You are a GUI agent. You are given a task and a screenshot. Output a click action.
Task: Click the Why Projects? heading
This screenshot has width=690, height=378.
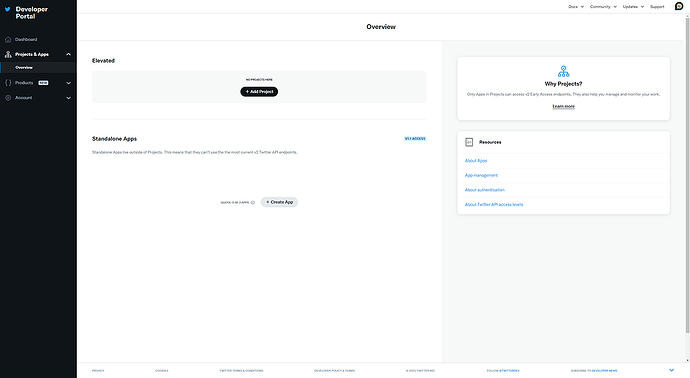(563, 84)
